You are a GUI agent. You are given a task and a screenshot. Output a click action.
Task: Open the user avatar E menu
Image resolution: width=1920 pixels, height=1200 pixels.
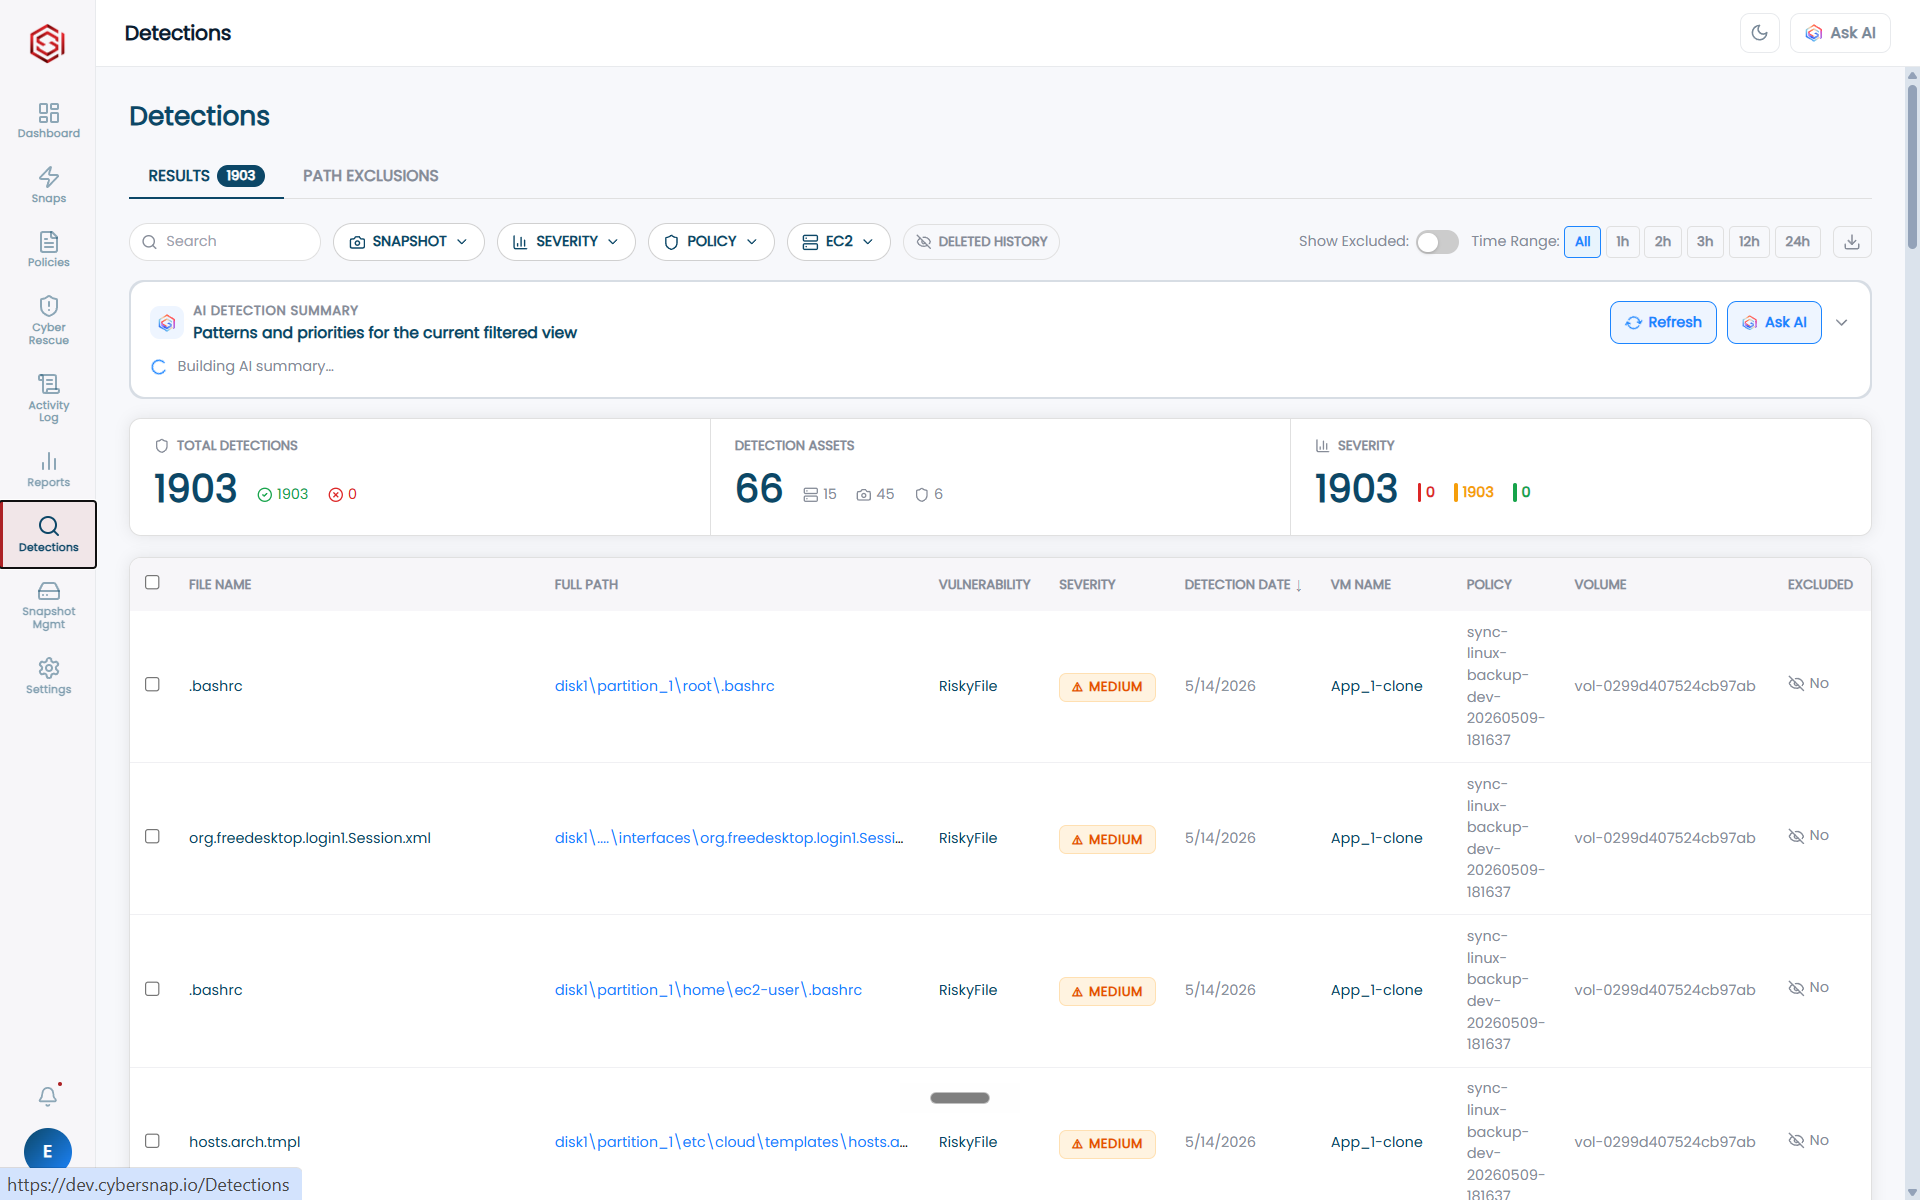point(48,1151)
